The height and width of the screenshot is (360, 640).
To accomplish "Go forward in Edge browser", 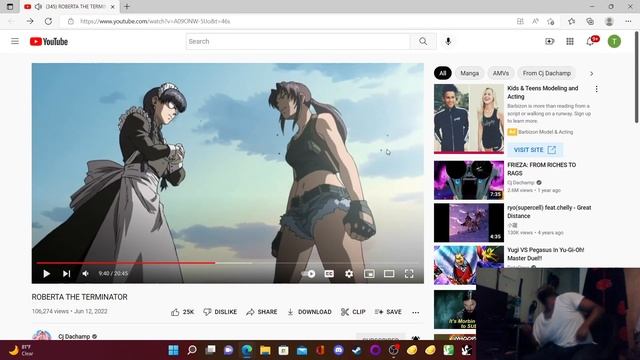I will point(30,21).
